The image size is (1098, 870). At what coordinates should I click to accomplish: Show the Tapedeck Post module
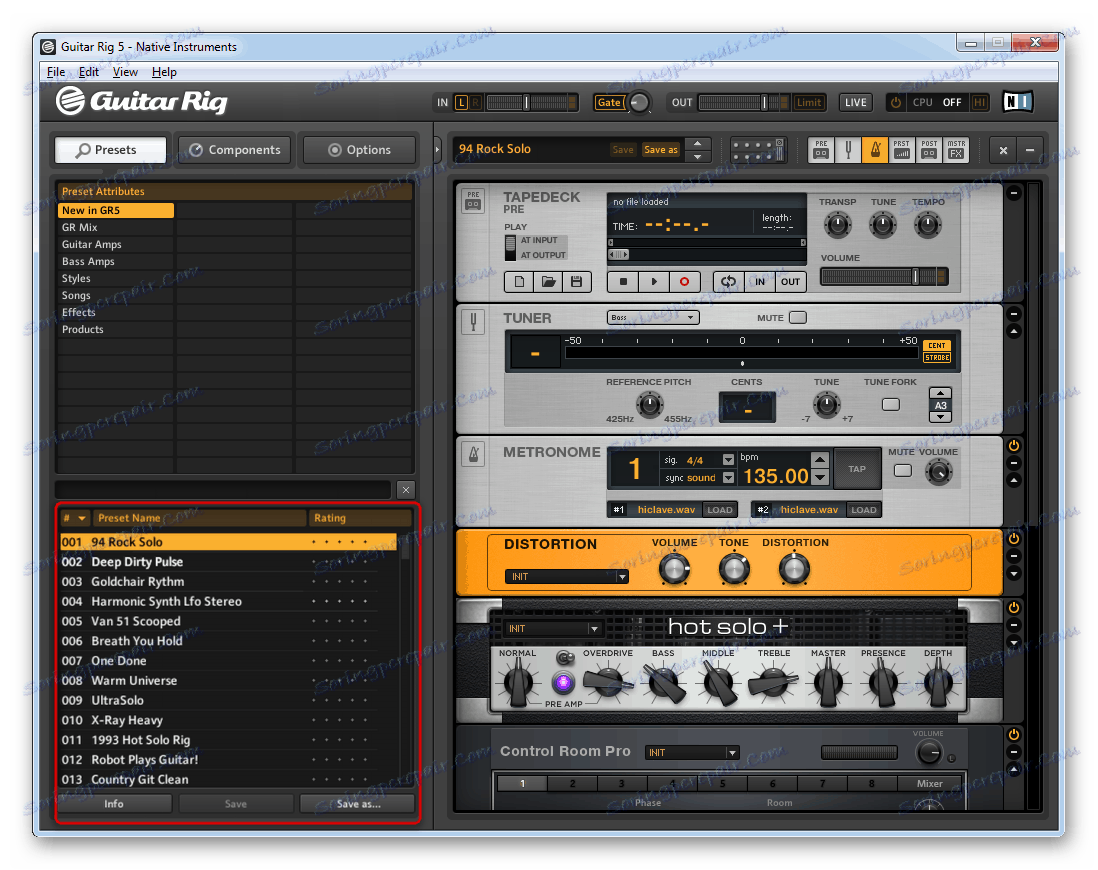[929, 149]
